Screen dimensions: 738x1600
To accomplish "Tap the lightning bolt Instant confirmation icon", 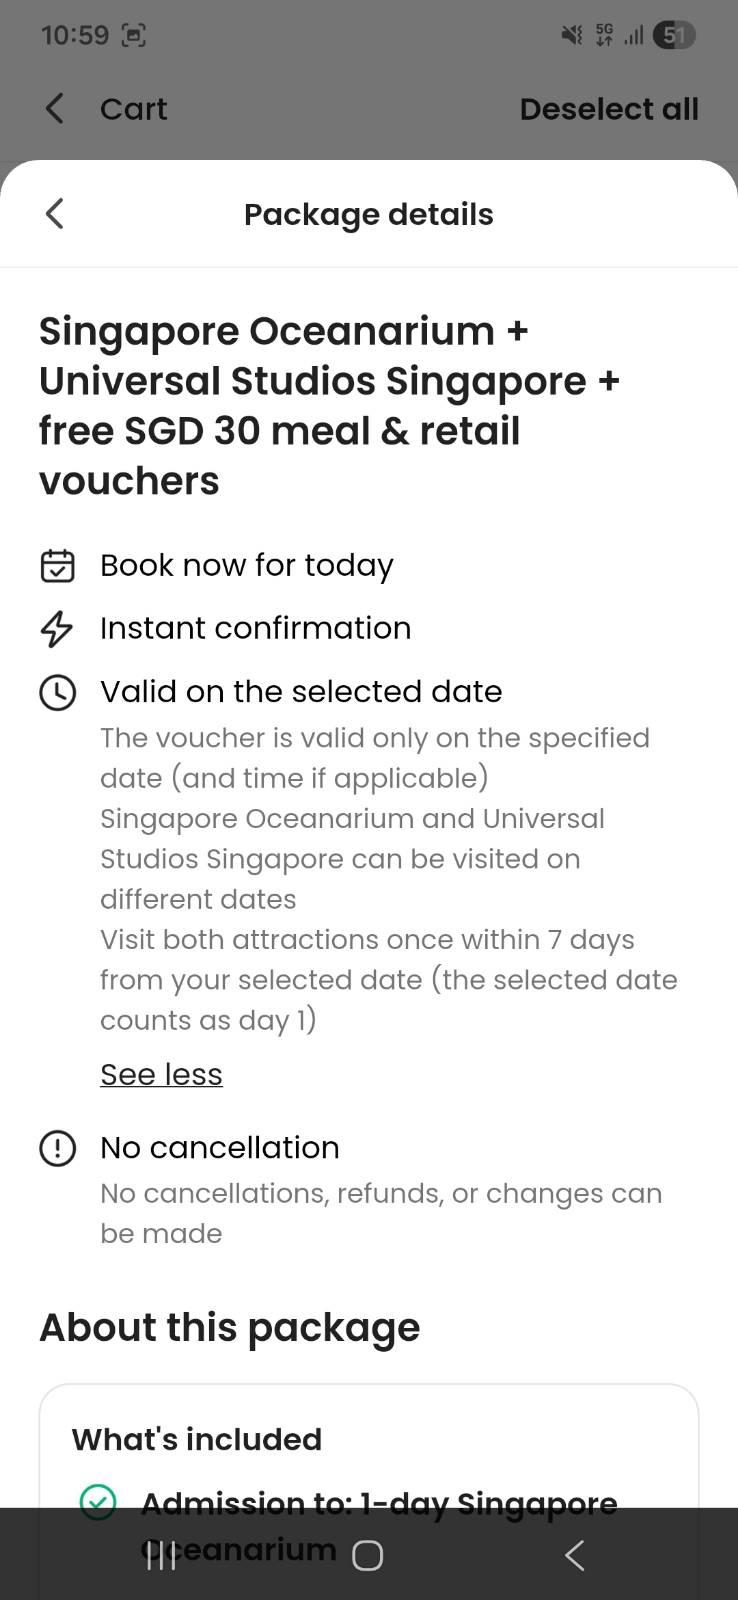I will click(57, 628).
